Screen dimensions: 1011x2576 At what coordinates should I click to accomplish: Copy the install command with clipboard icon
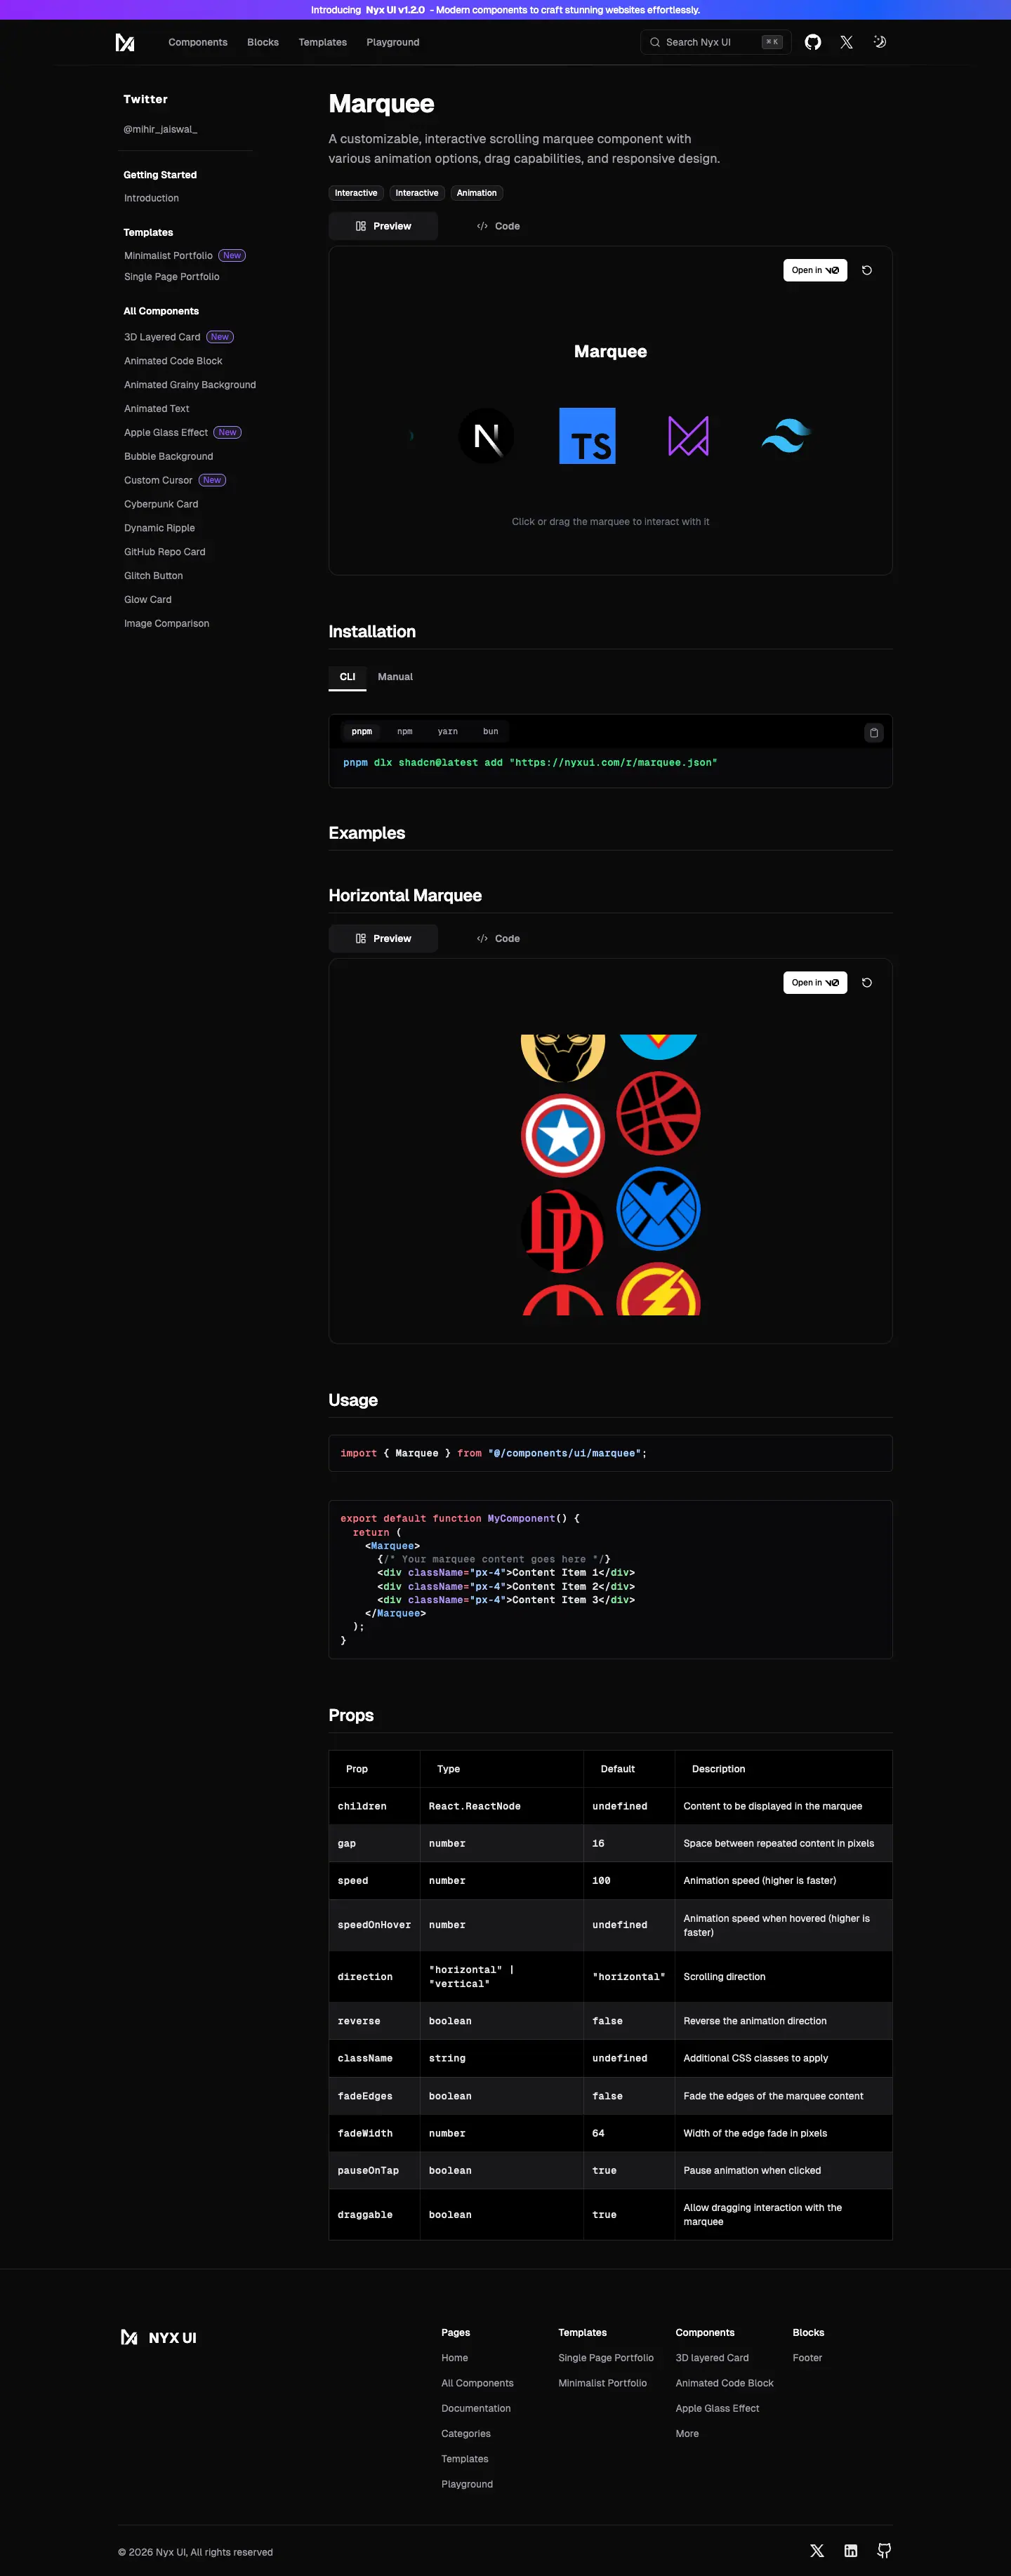coord(874,733)
